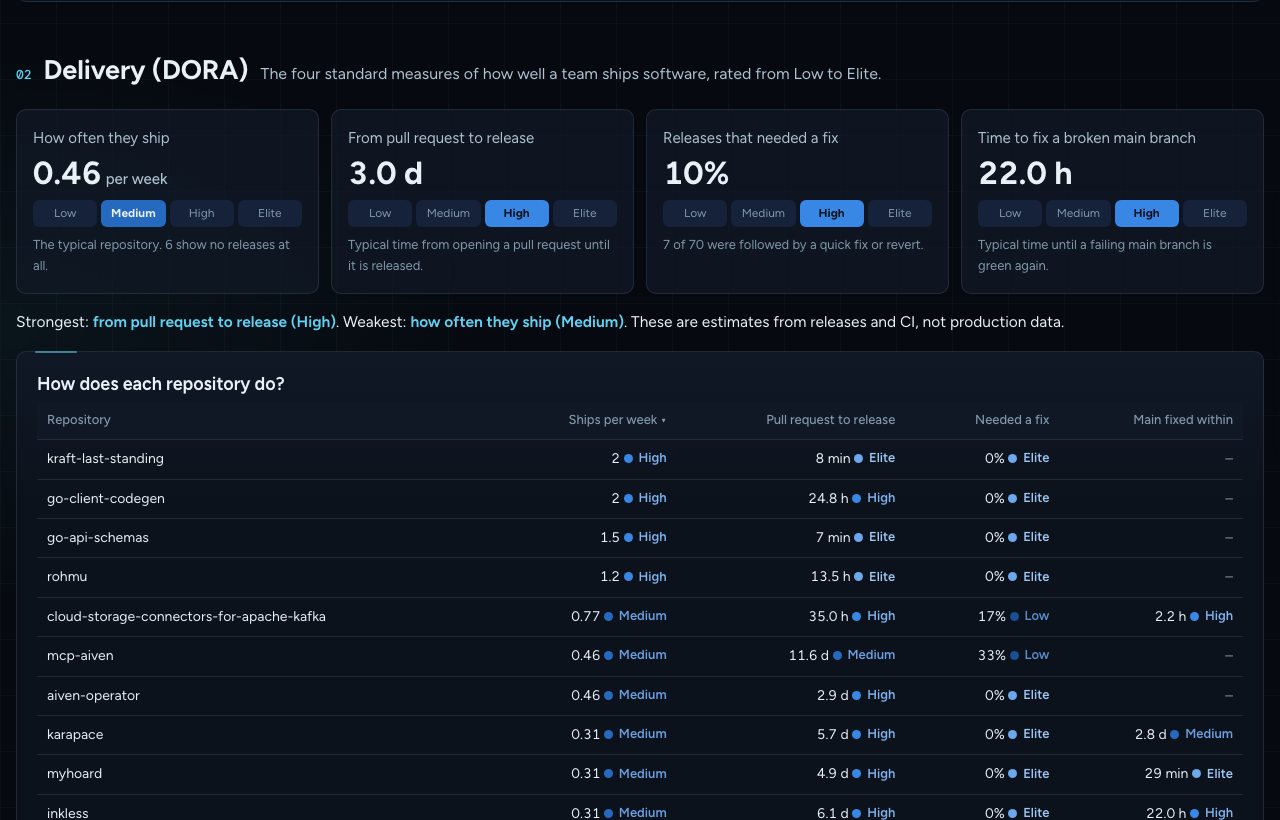Screen dimensions: 1280x820
Task: Select Low rating under Time to fix a broken main branch
Action: 1010,213
